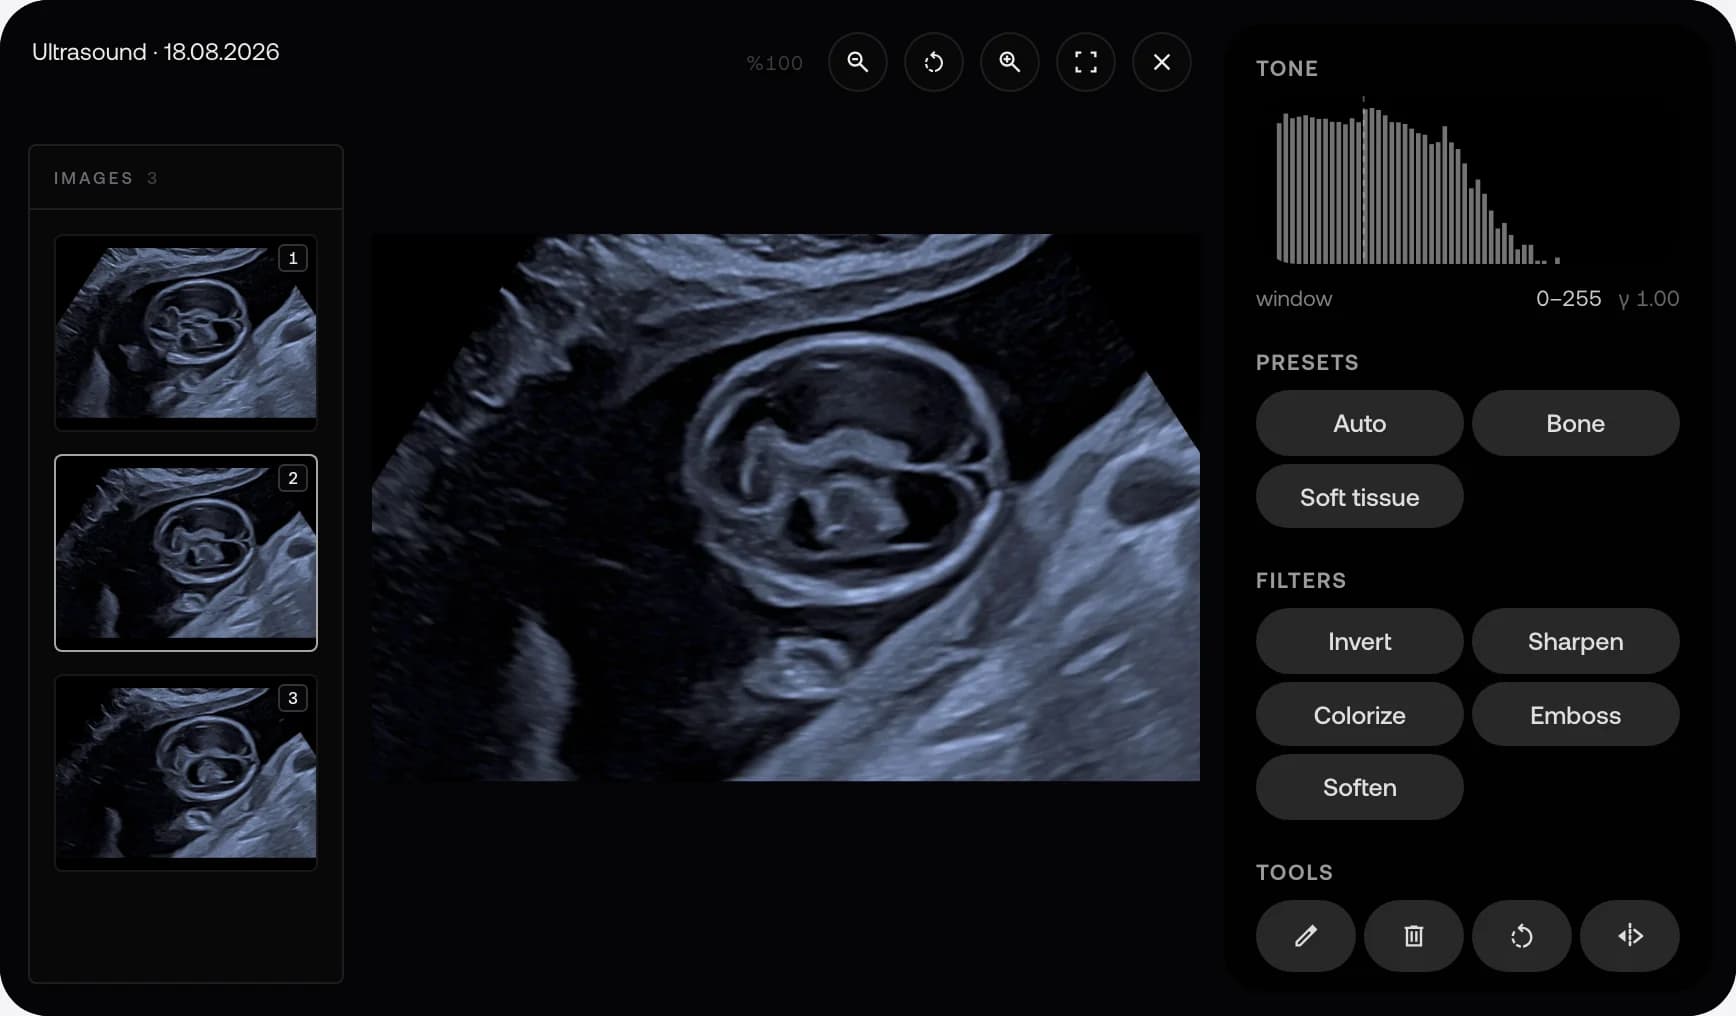This screenshot has height=1016, width=1736.
Task: Enter fullscreen view mode
Action: coord(1086,62)
